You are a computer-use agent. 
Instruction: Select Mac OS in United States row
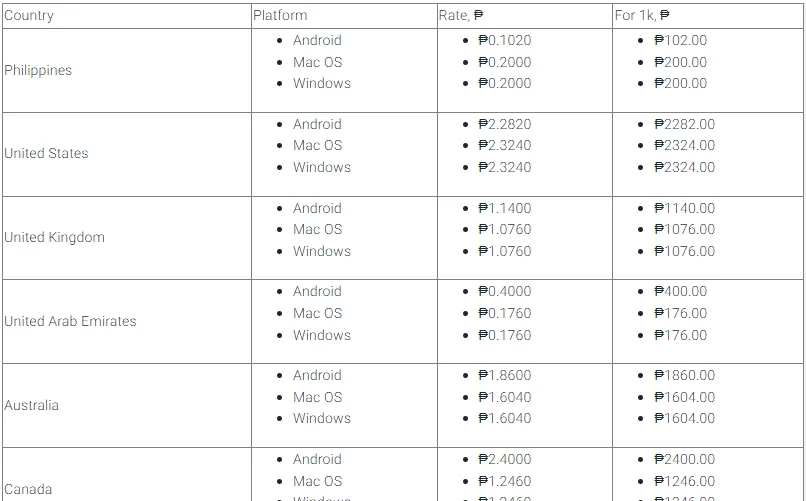[x=318, y=145]
